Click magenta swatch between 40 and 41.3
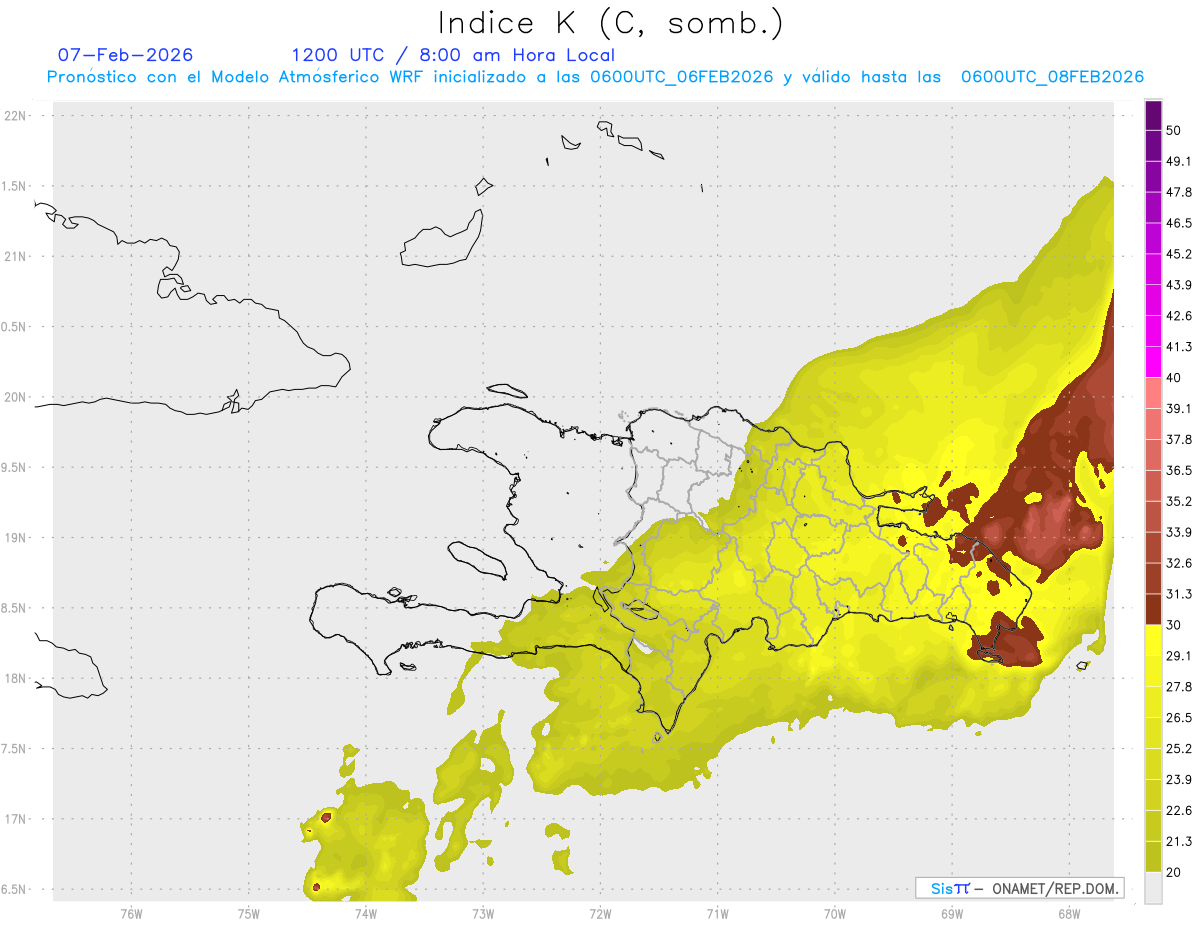Screen dimensions: 1200x927 pos(1153,362)
